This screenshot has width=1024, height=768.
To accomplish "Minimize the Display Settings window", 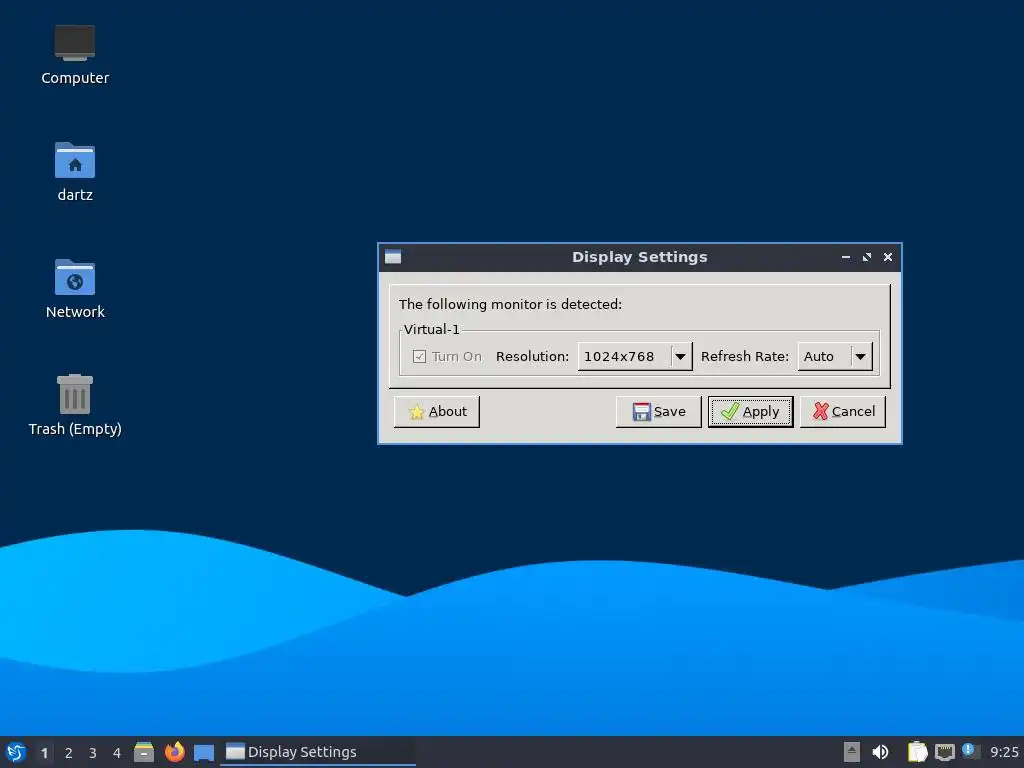I will [x=846, y=257].
